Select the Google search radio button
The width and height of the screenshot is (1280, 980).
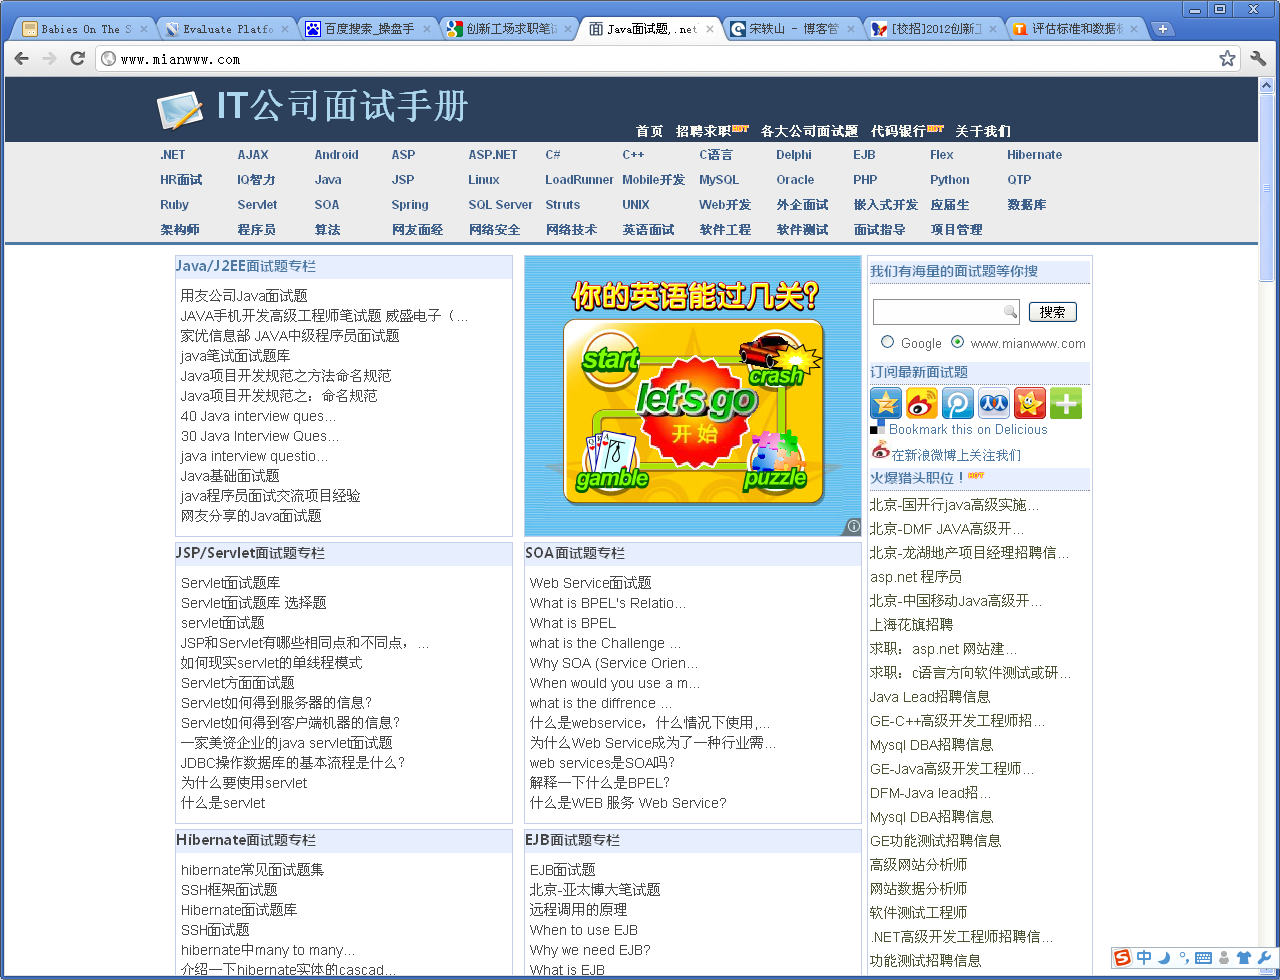[x=888, y=342]
